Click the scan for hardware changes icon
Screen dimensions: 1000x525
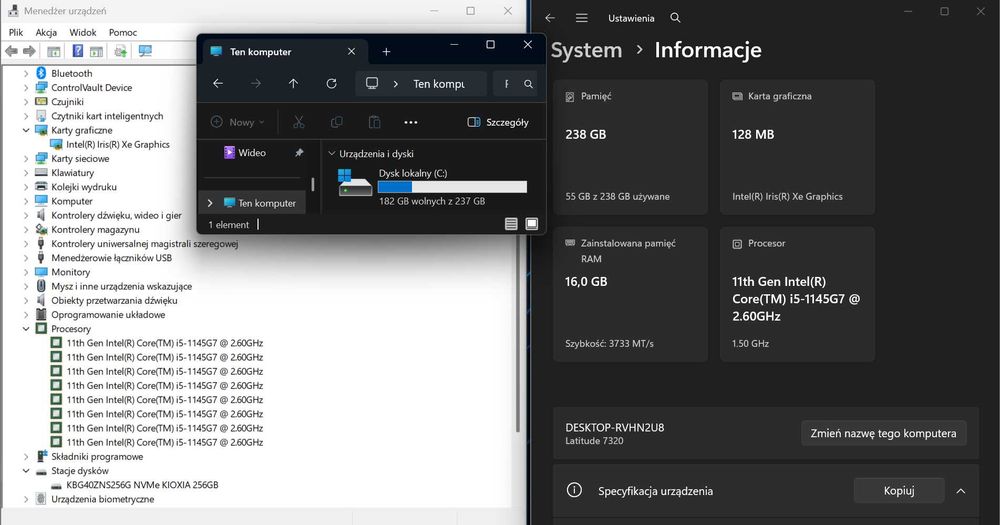click(x=145, y=51)
